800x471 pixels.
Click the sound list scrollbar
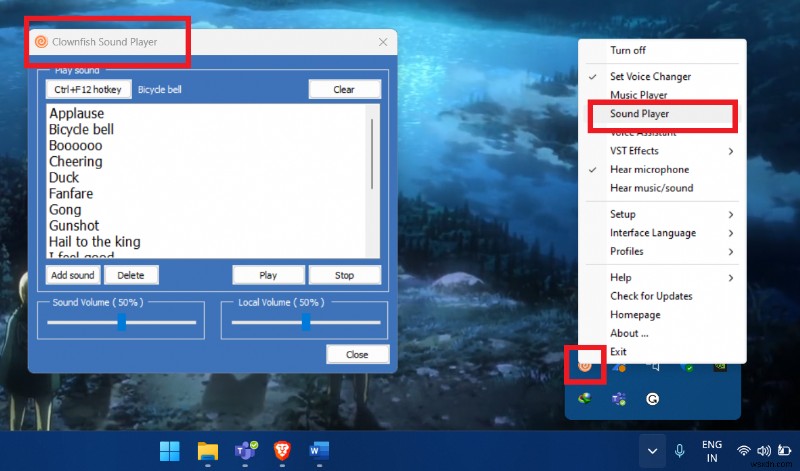point(372,154)
